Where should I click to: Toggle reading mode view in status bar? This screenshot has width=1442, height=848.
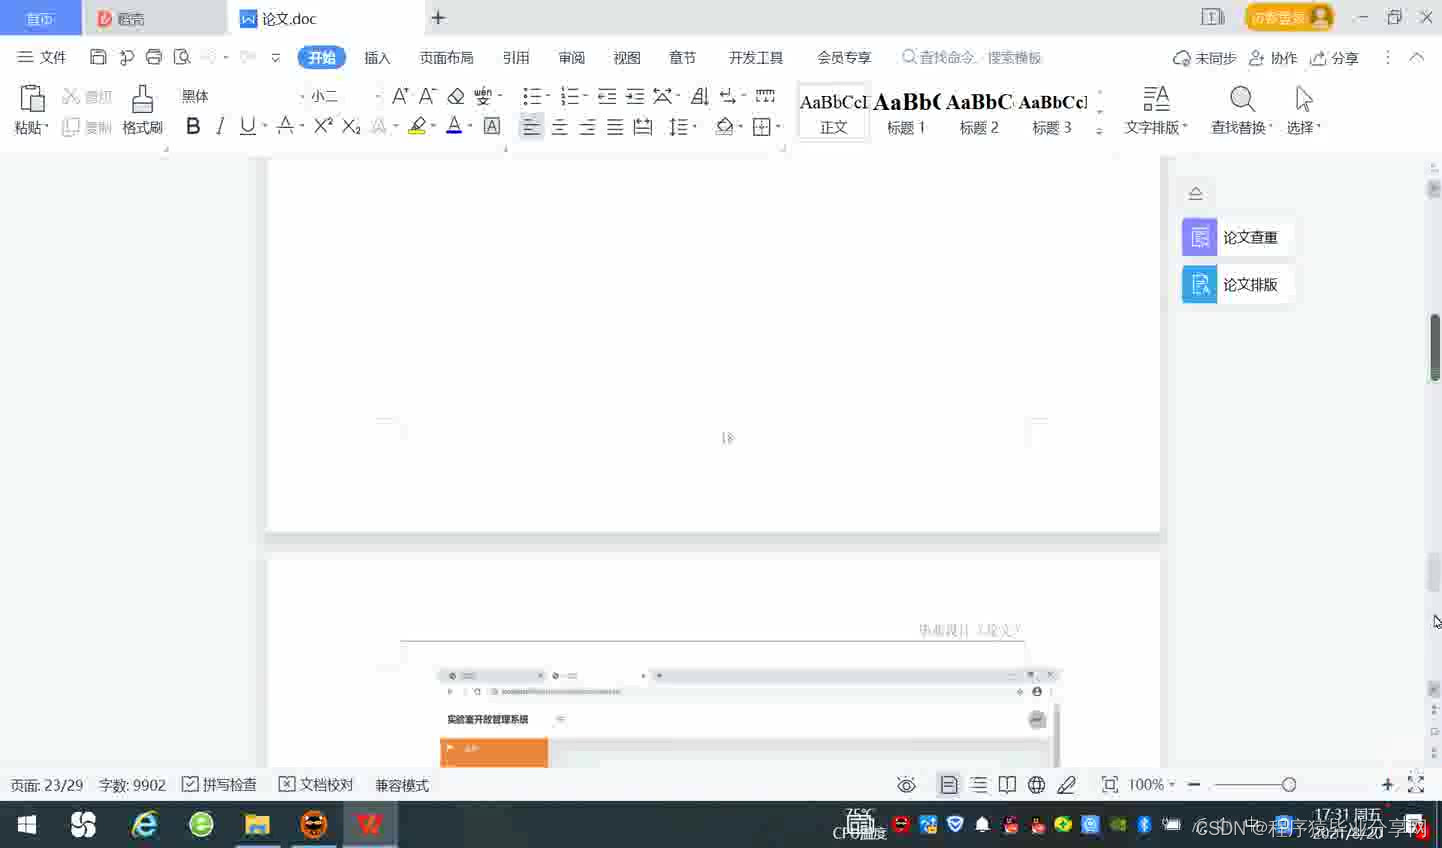pos(1007,785)
